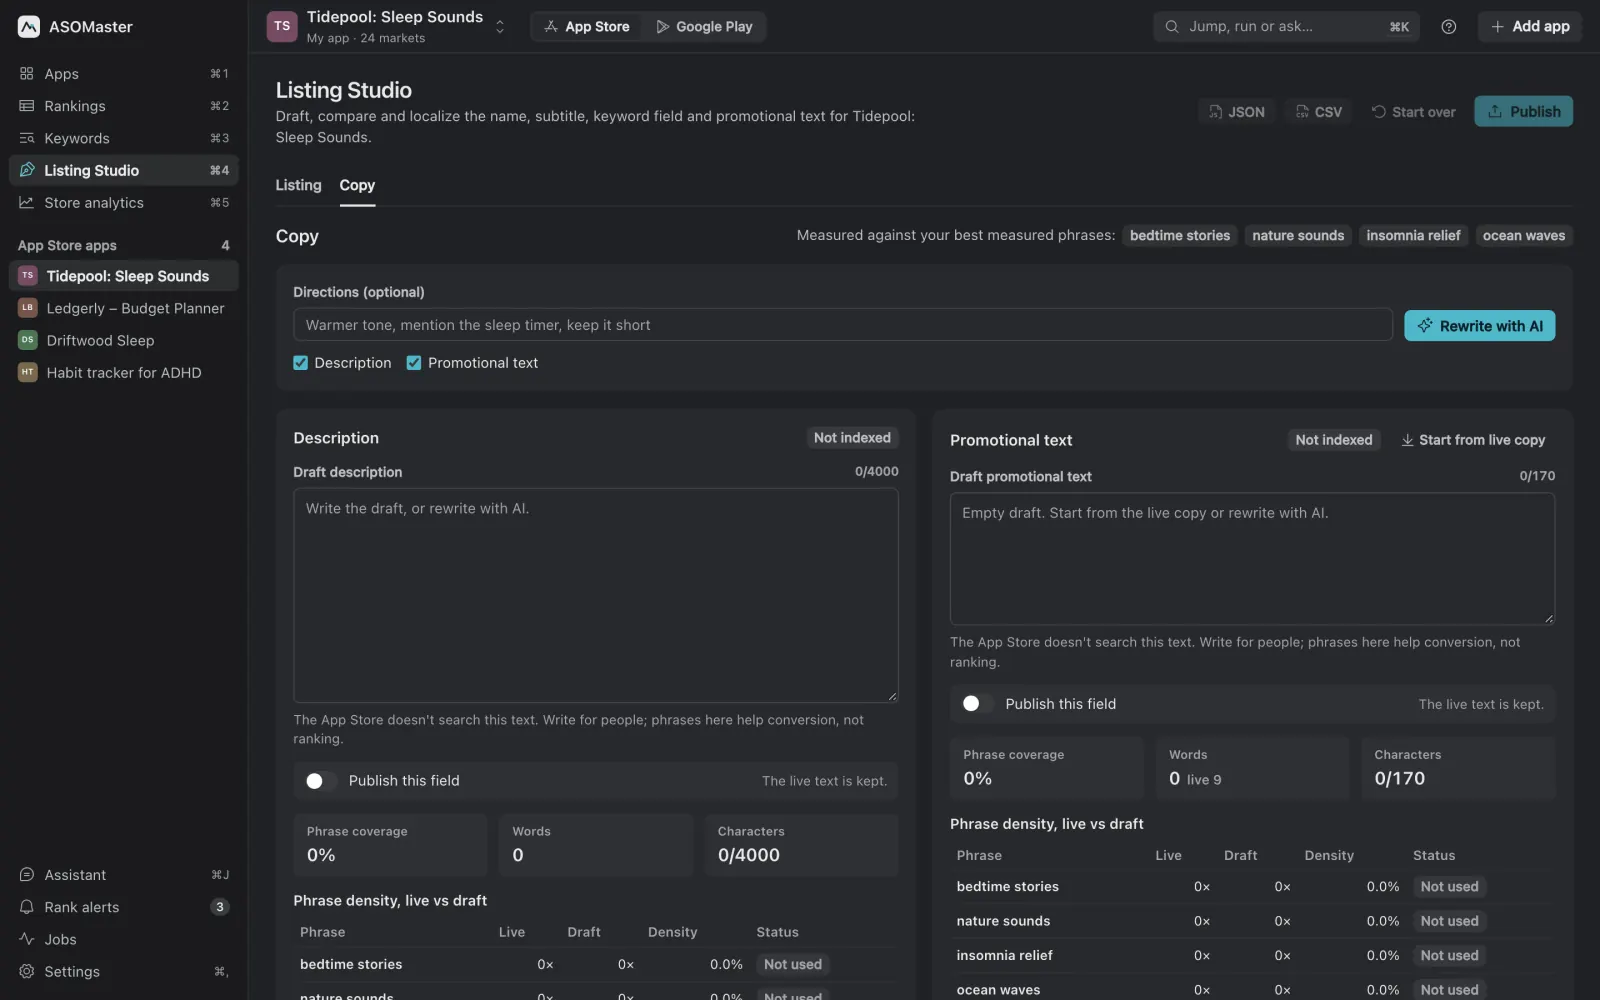Click Start over reset button
The width and height of the screenshot is (1600, 1000).
pos(1413,112)
